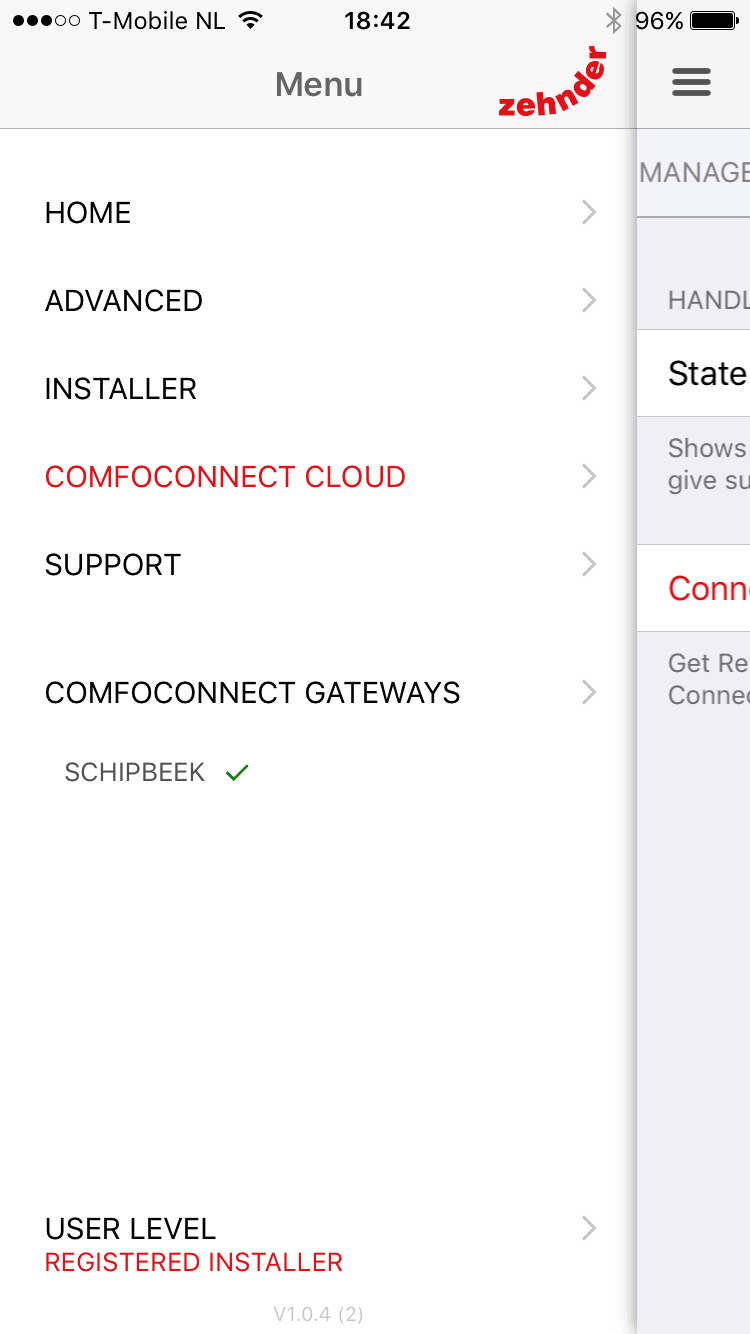
Task: Open the SUPPORT menu item
Action: pyautogui.click(x=113, y=565)
